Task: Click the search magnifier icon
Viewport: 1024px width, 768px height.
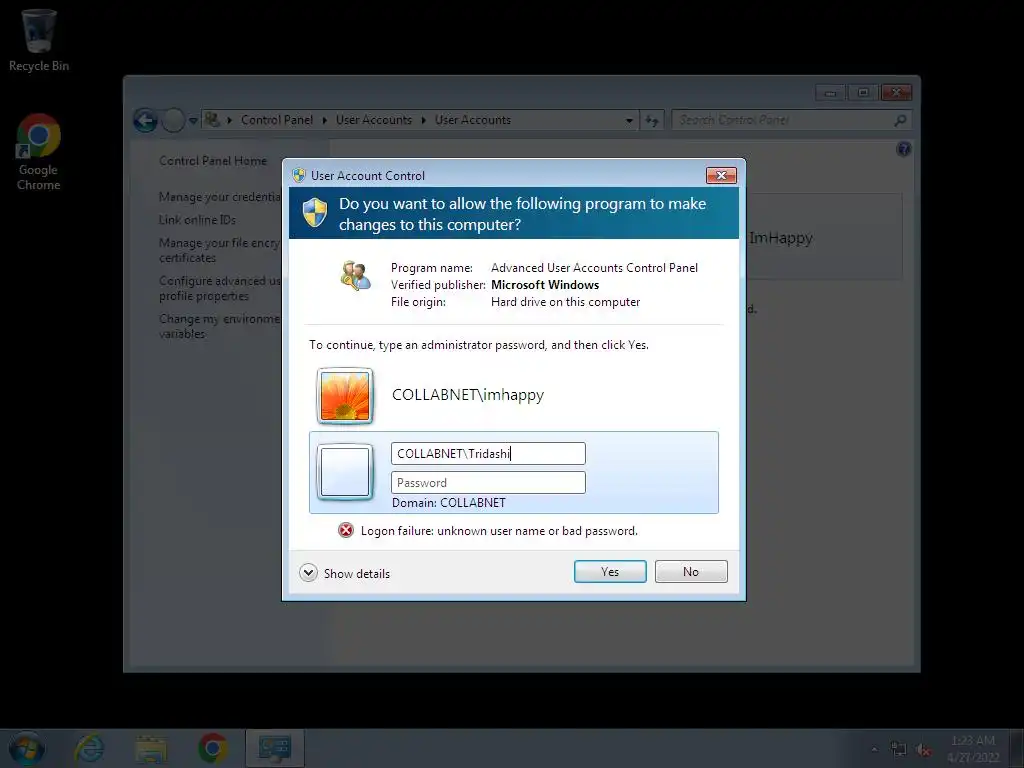Action: (x=901, y=120)
